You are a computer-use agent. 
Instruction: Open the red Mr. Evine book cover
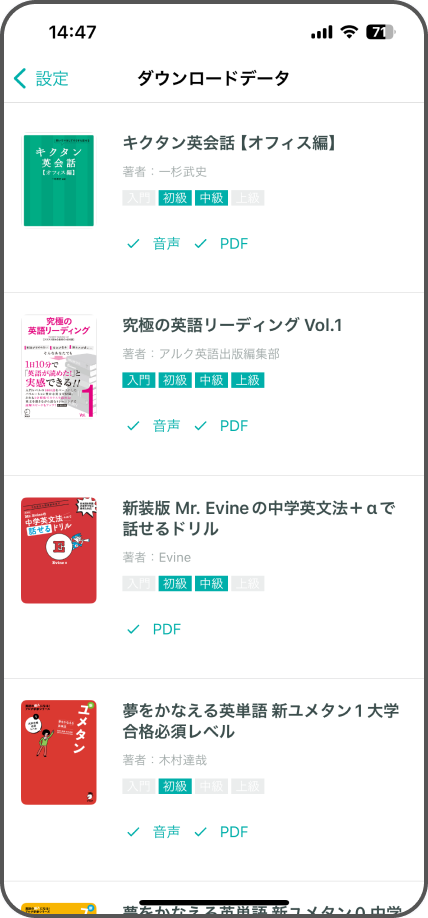59,550
